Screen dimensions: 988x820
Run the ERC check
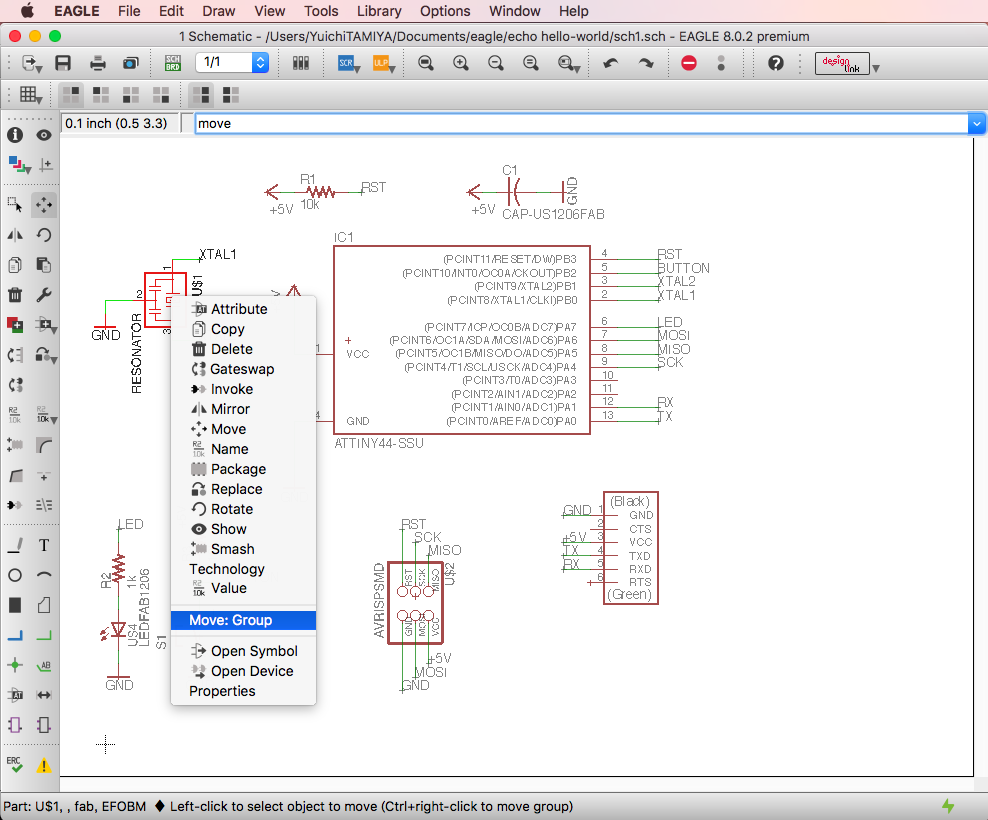15,765
